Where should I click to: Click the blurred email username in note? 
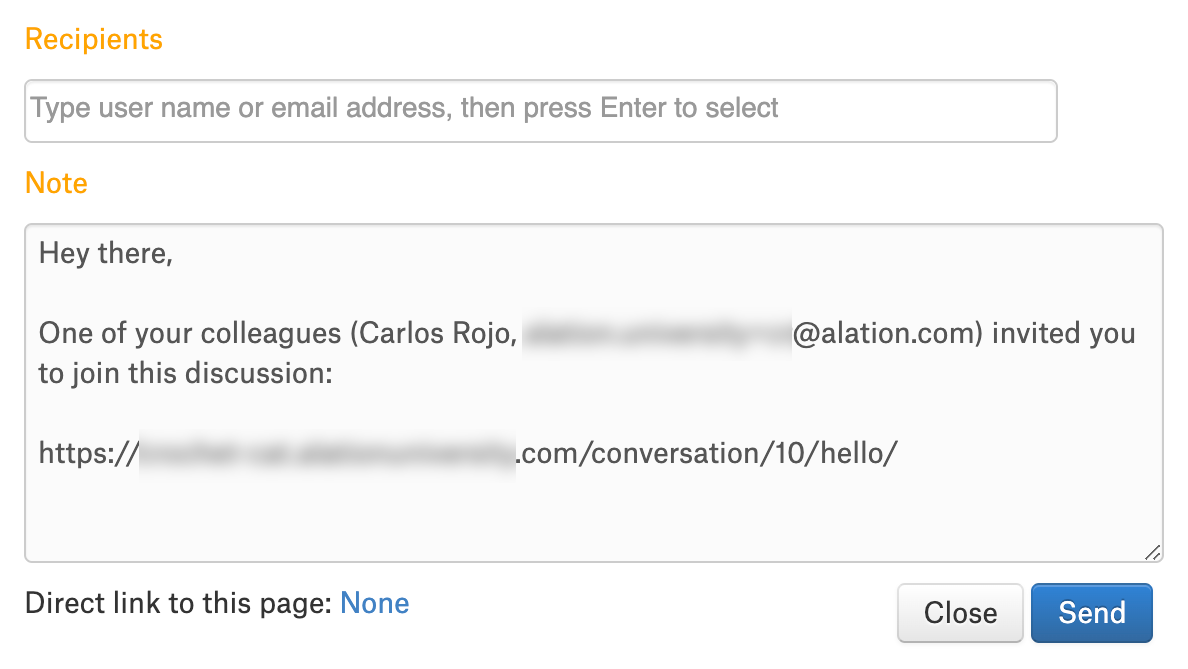point(657,333)
